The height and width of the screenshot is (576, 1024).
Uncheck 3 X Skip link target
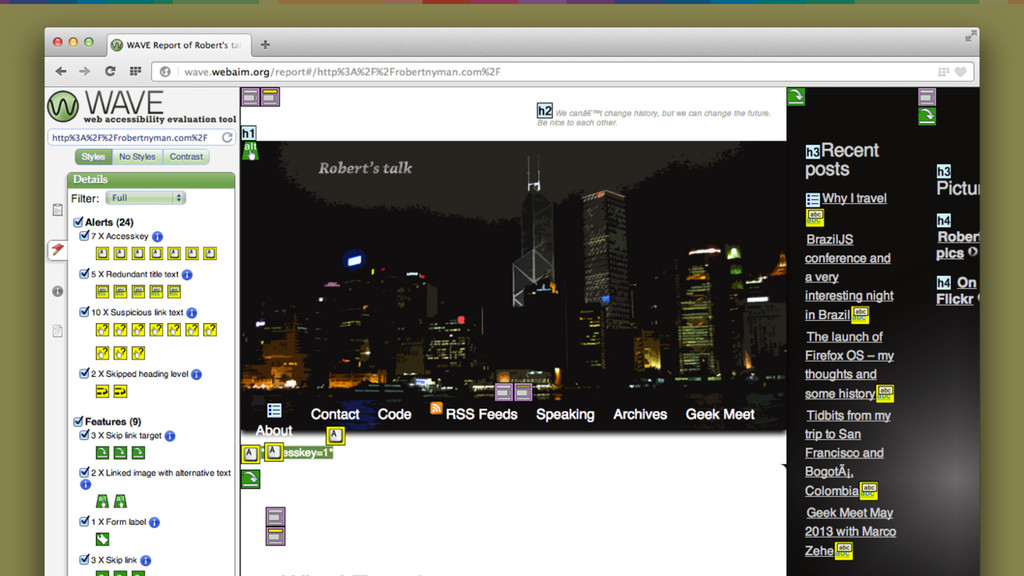point(84,435)
